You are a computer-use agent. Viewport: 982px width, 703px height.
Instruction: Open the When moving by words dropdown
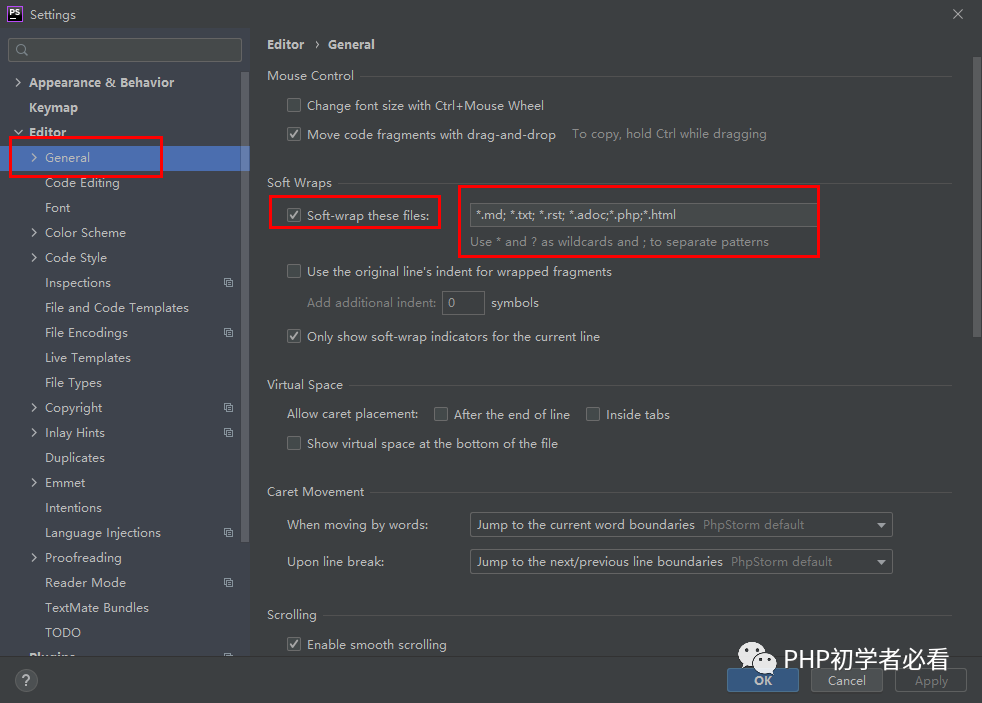pos(681,525)
